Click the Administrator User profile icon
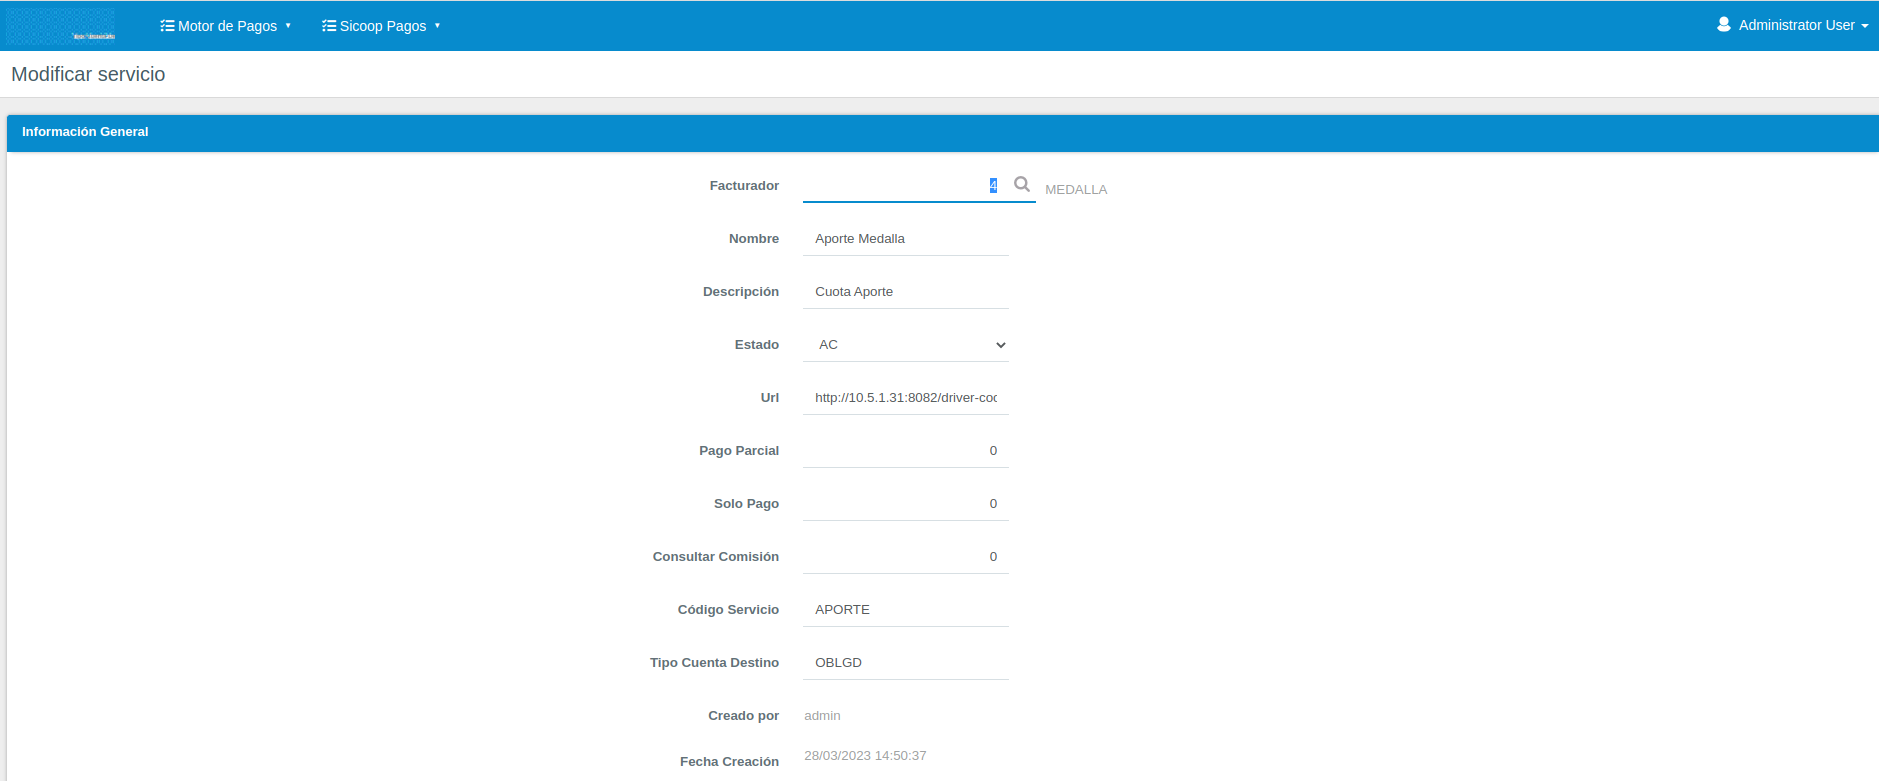Image resolution: width=1879 pixels, height=781 pixels. pyautogui.click(x=1724, y=25)
